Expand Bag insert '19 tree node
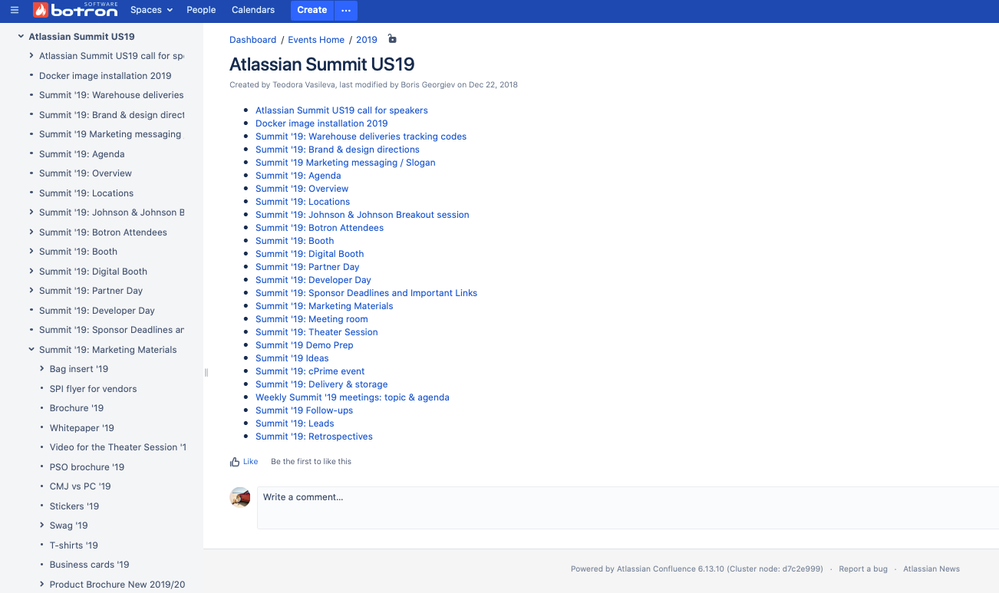Screen dimensions: 999x593 42,369
